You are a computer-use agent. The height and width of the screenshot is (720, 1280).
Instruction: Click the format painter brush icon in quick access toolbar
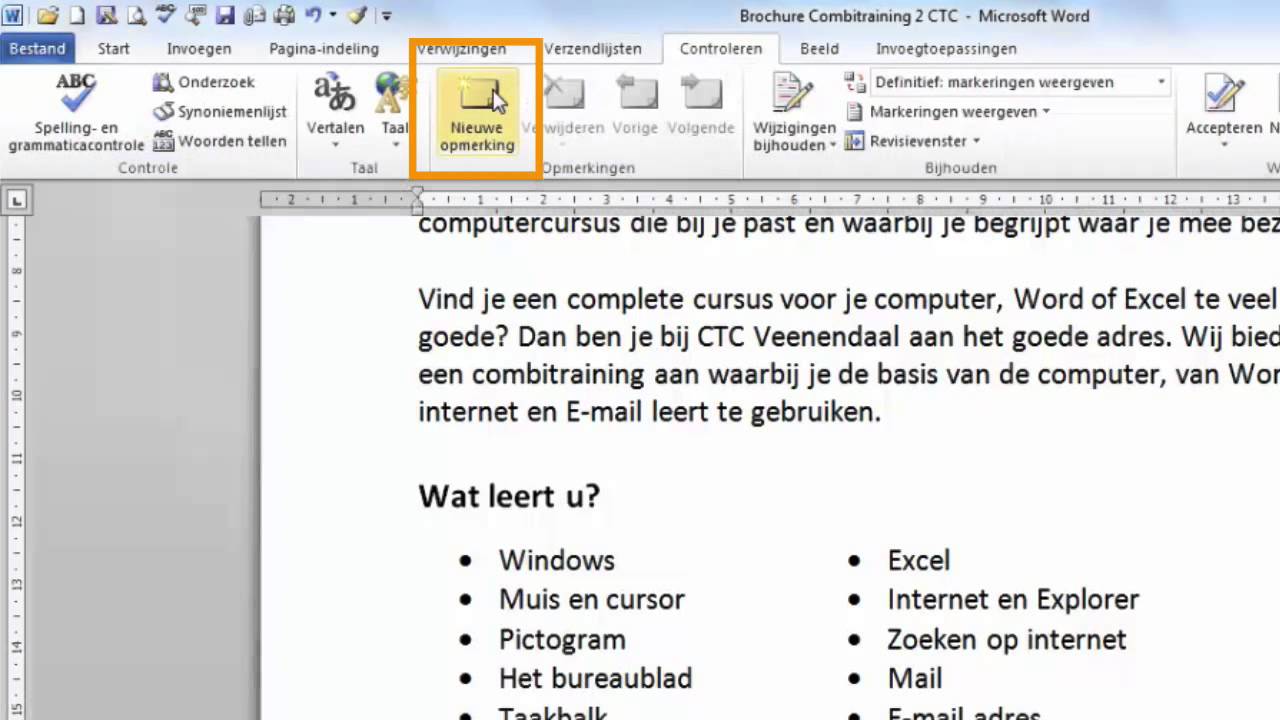[x=358, y=15]
